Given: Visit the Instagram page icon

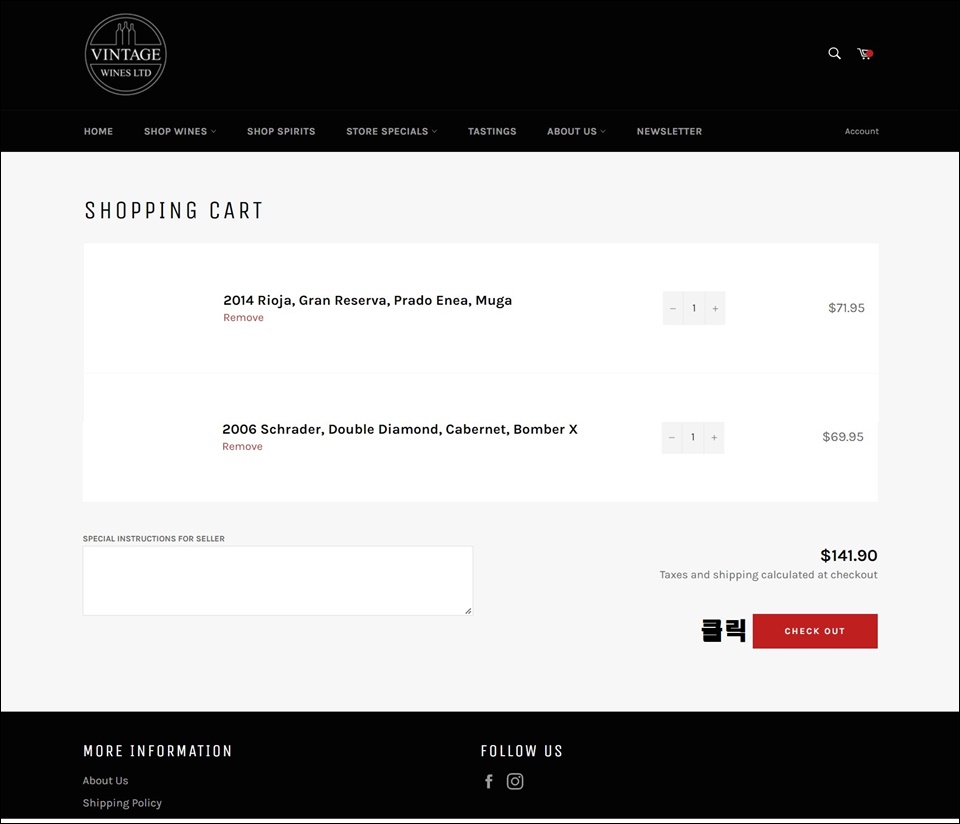Looking at the screenshot, I should pyautogui.click(x=515, y=782).
